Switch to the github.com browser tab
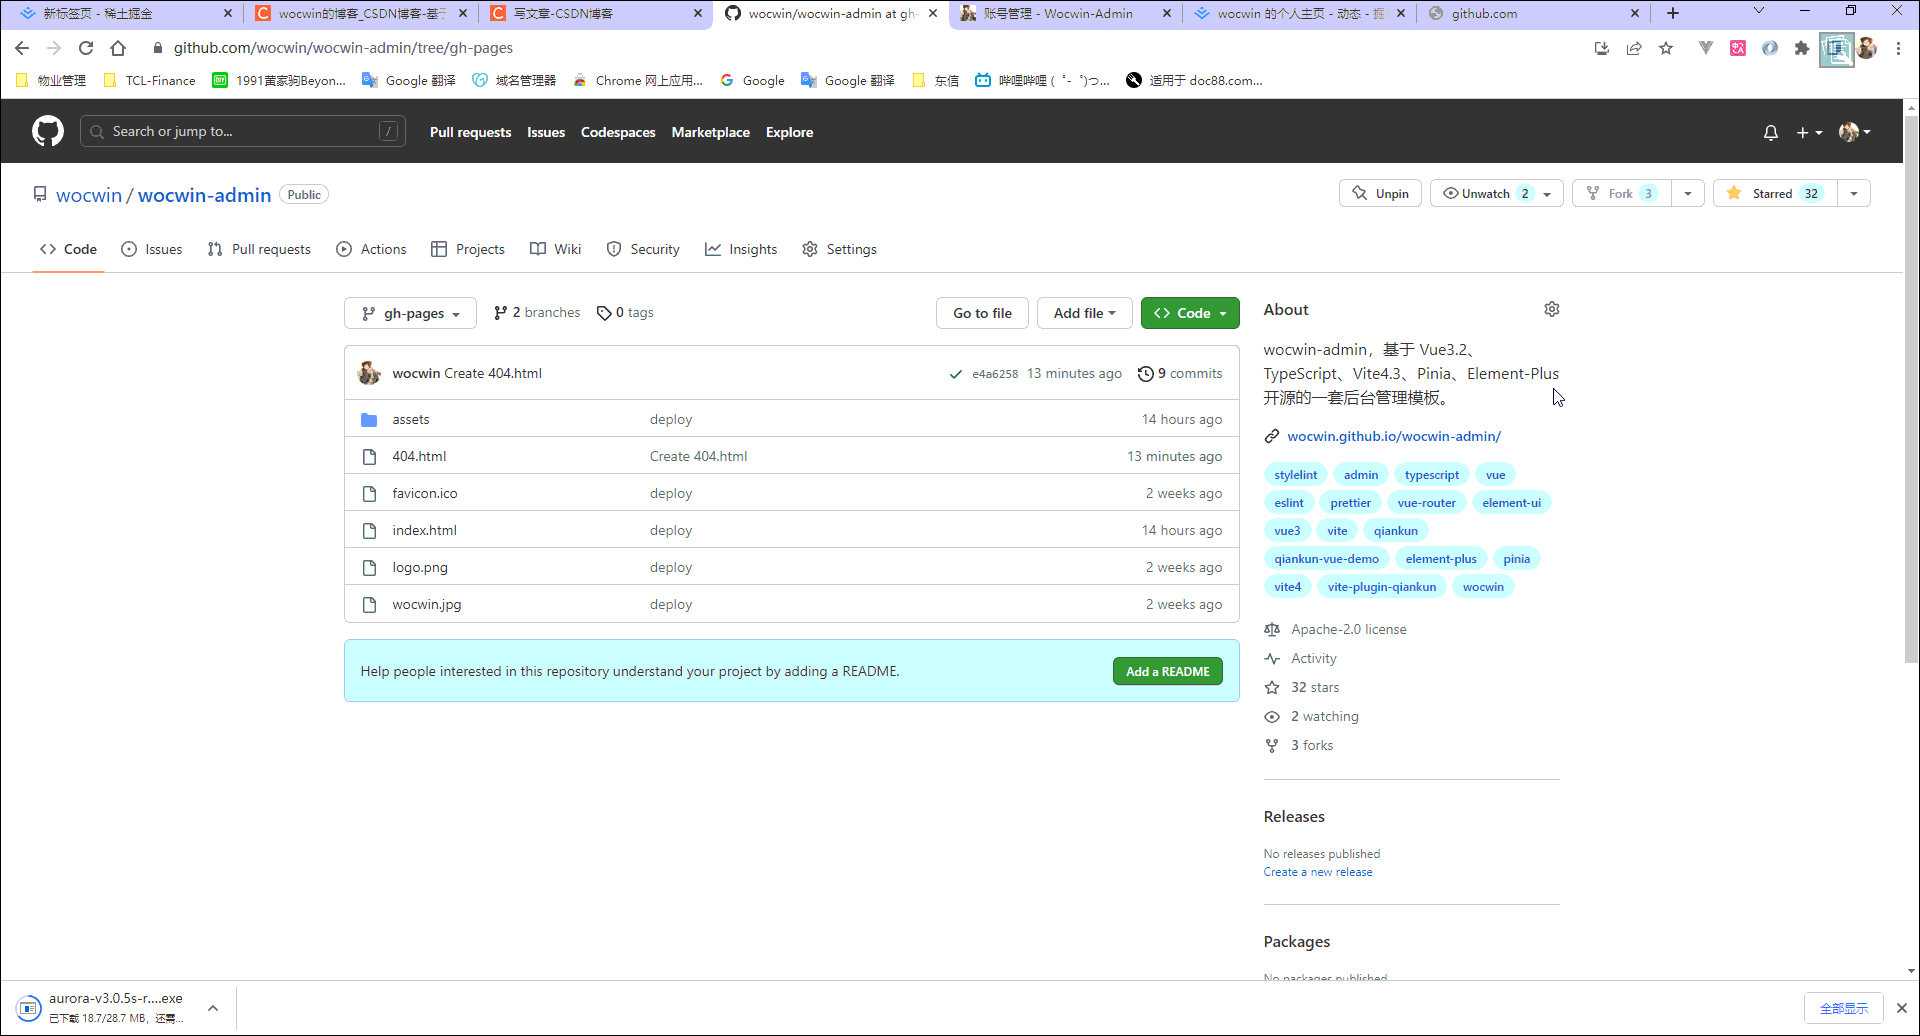This screenshot has width=1920, height=1036. click(x=1530, y=13)
